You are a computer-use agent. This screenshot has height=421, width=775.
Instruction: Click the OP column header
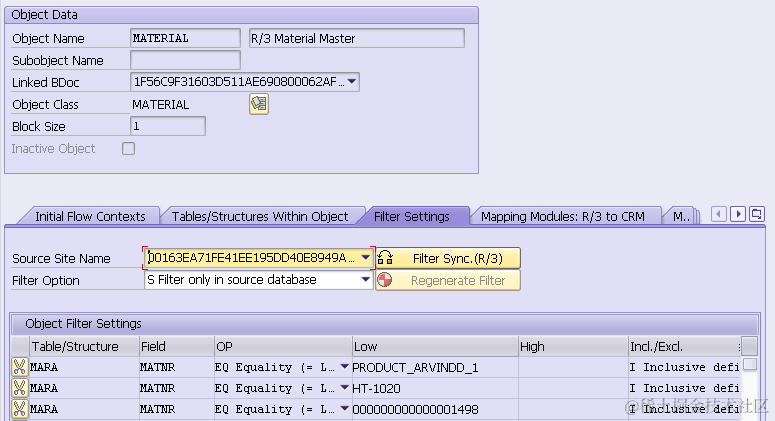point(283,346)
